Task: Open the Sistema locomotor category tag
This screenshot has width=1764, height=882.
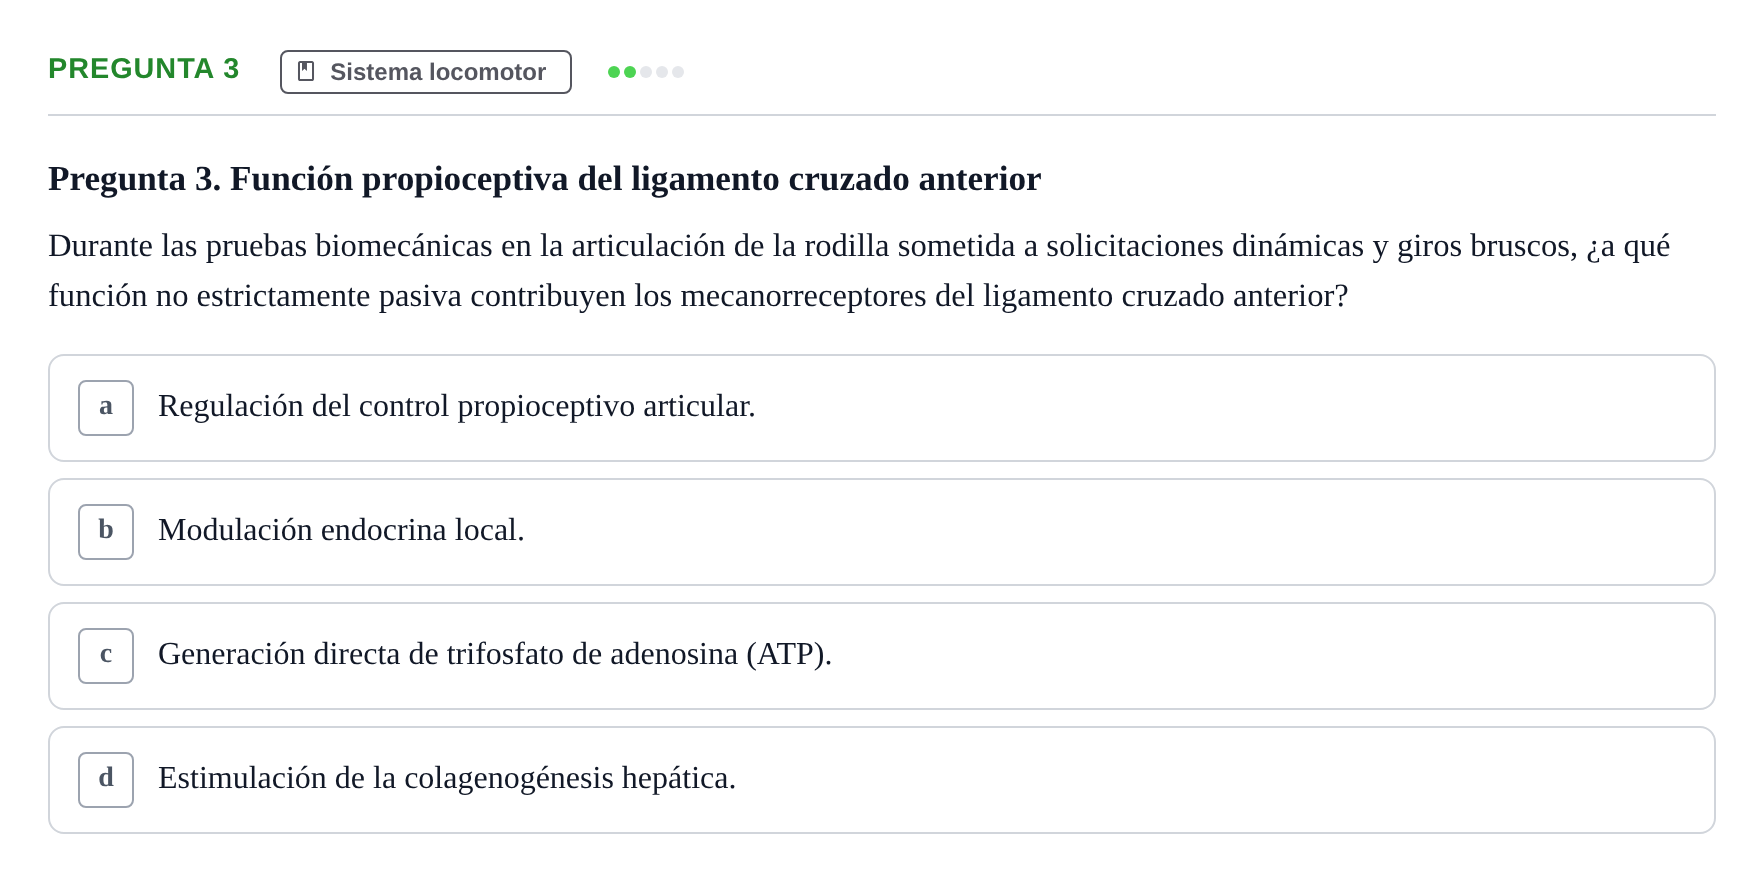Action: point(426,72)
